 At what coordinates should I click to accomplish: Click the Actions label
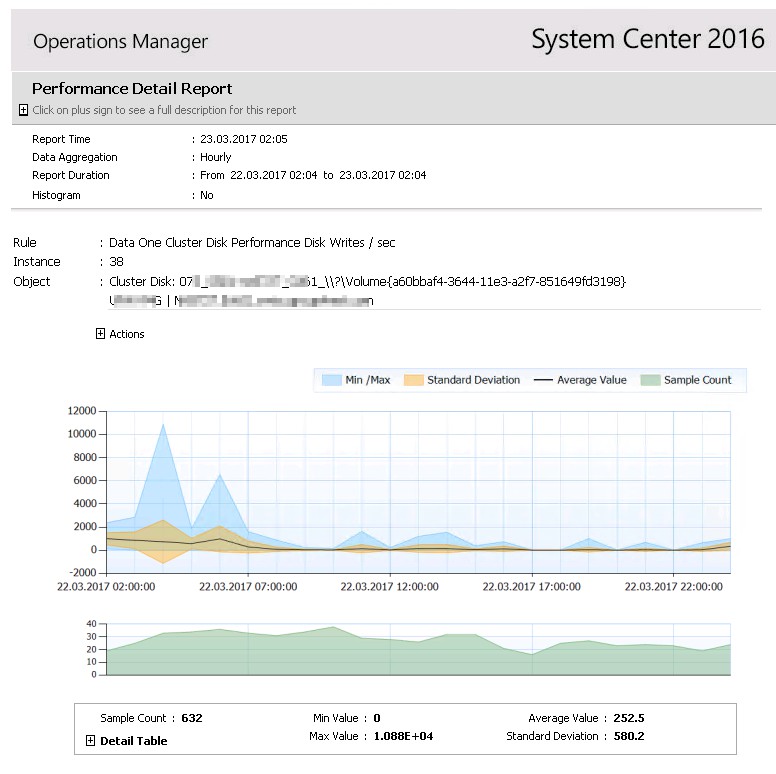point(127,334)
